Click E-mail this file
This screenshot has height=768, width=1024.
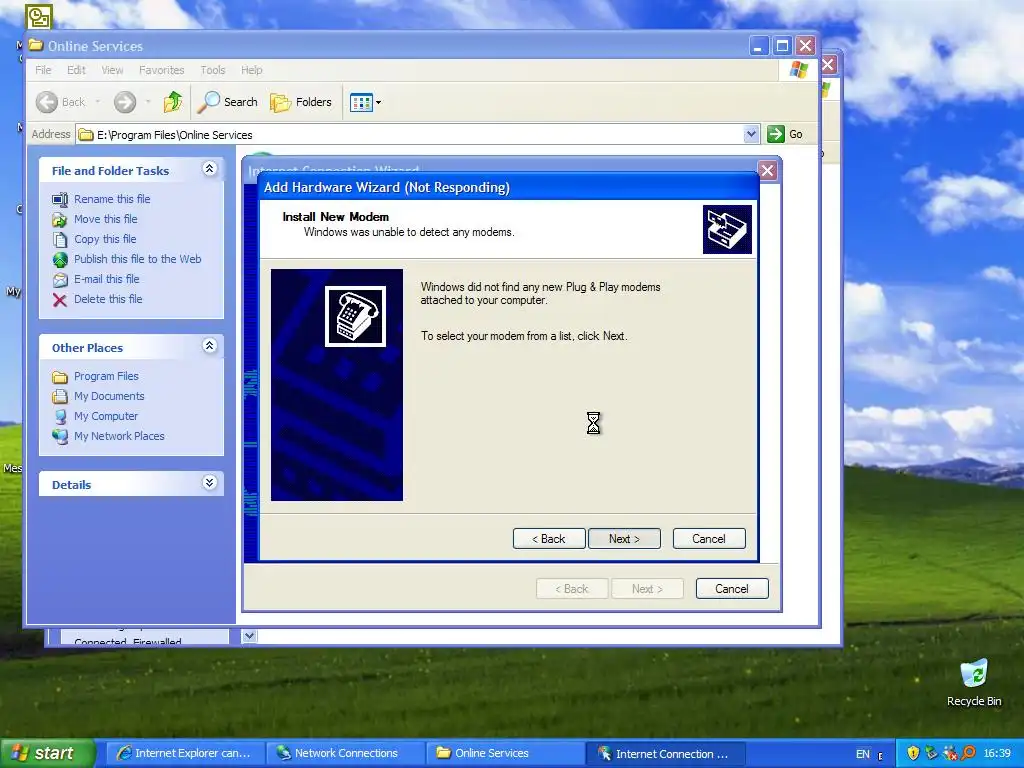tap(106, 279)
